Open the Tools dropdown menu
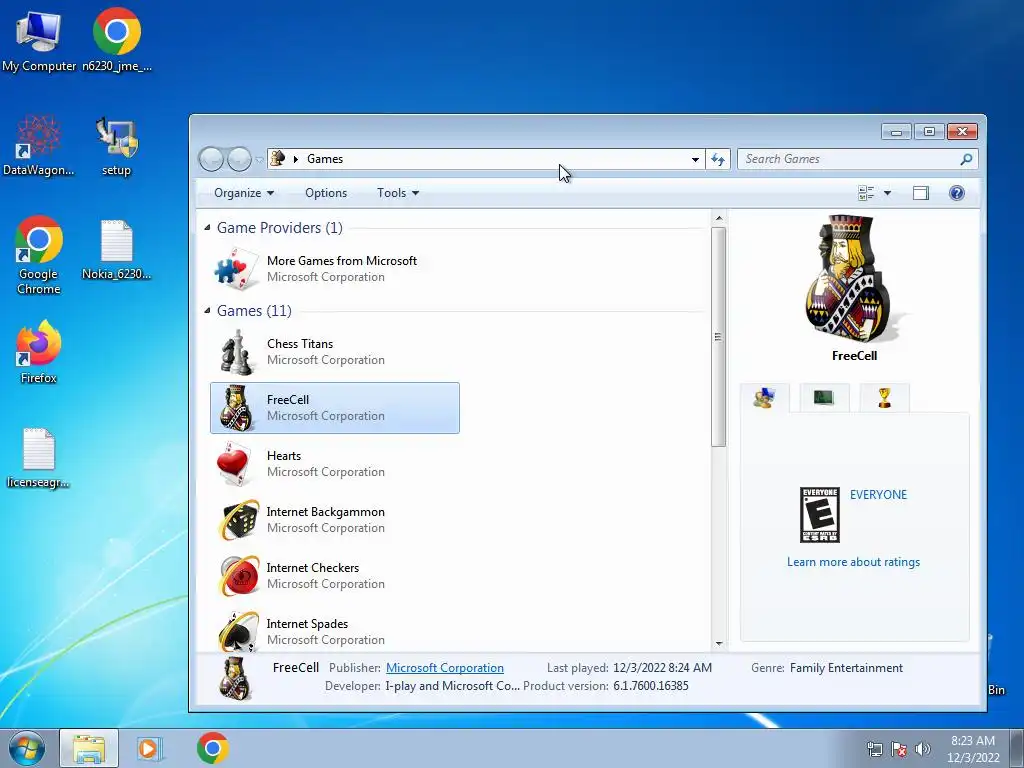The height and width of the screenshot is (768, 1024). pyautogui.click(x=398, y=193)
